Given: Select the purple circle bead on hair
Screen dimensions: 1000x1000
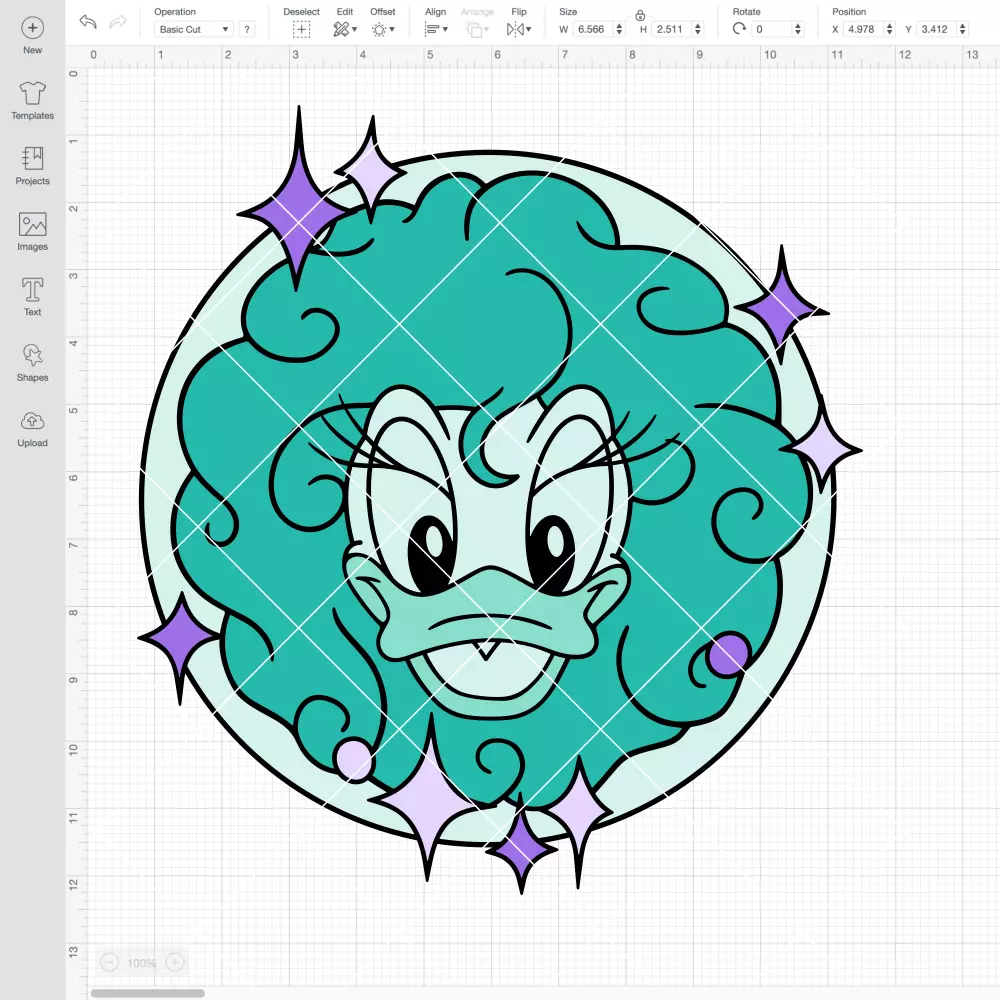Looking at the screenshot, I should tap(728, 654).
